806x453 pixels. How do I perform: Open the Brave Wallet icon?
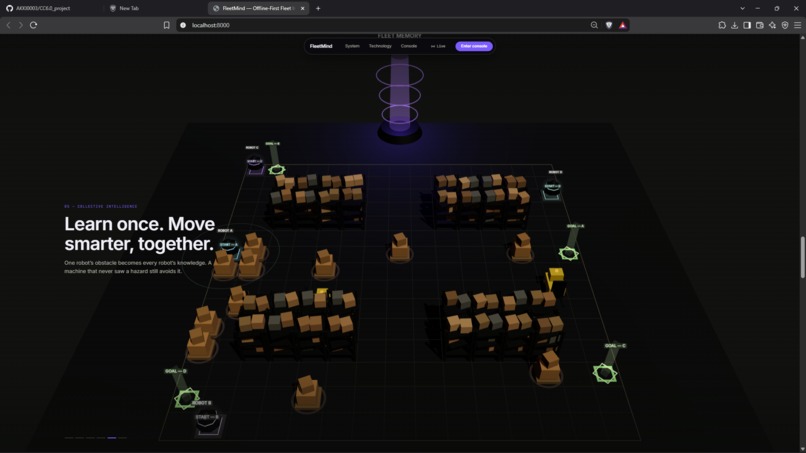[x=760, y=25]
